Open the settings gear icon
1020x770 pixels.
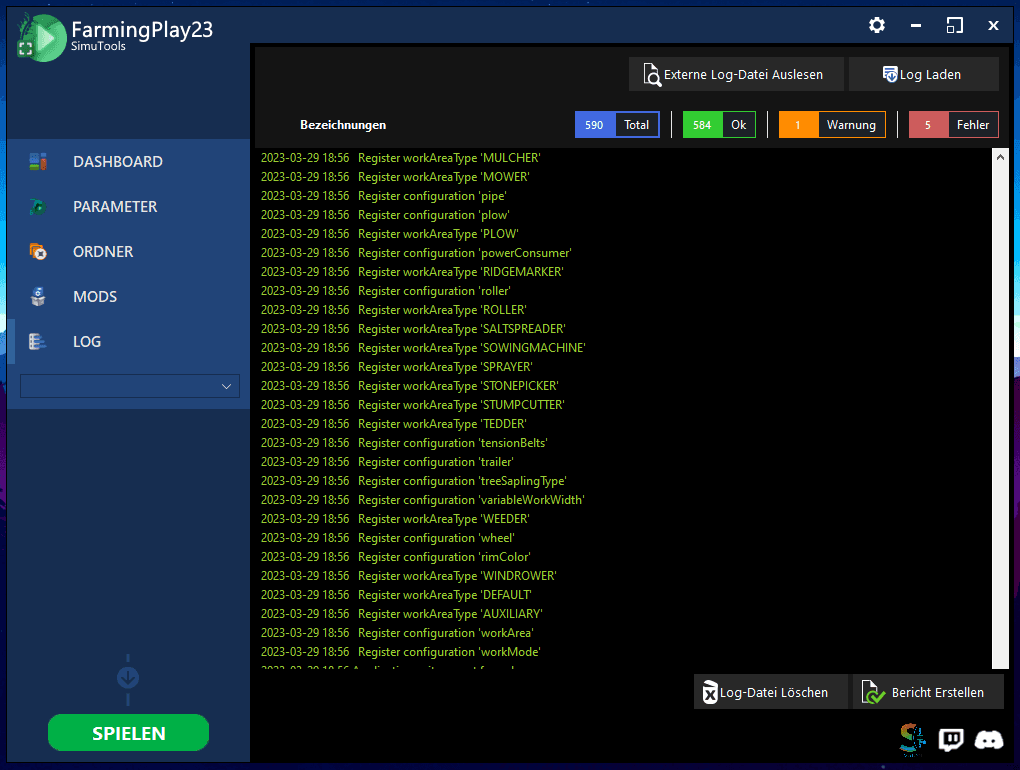point(877,25)
